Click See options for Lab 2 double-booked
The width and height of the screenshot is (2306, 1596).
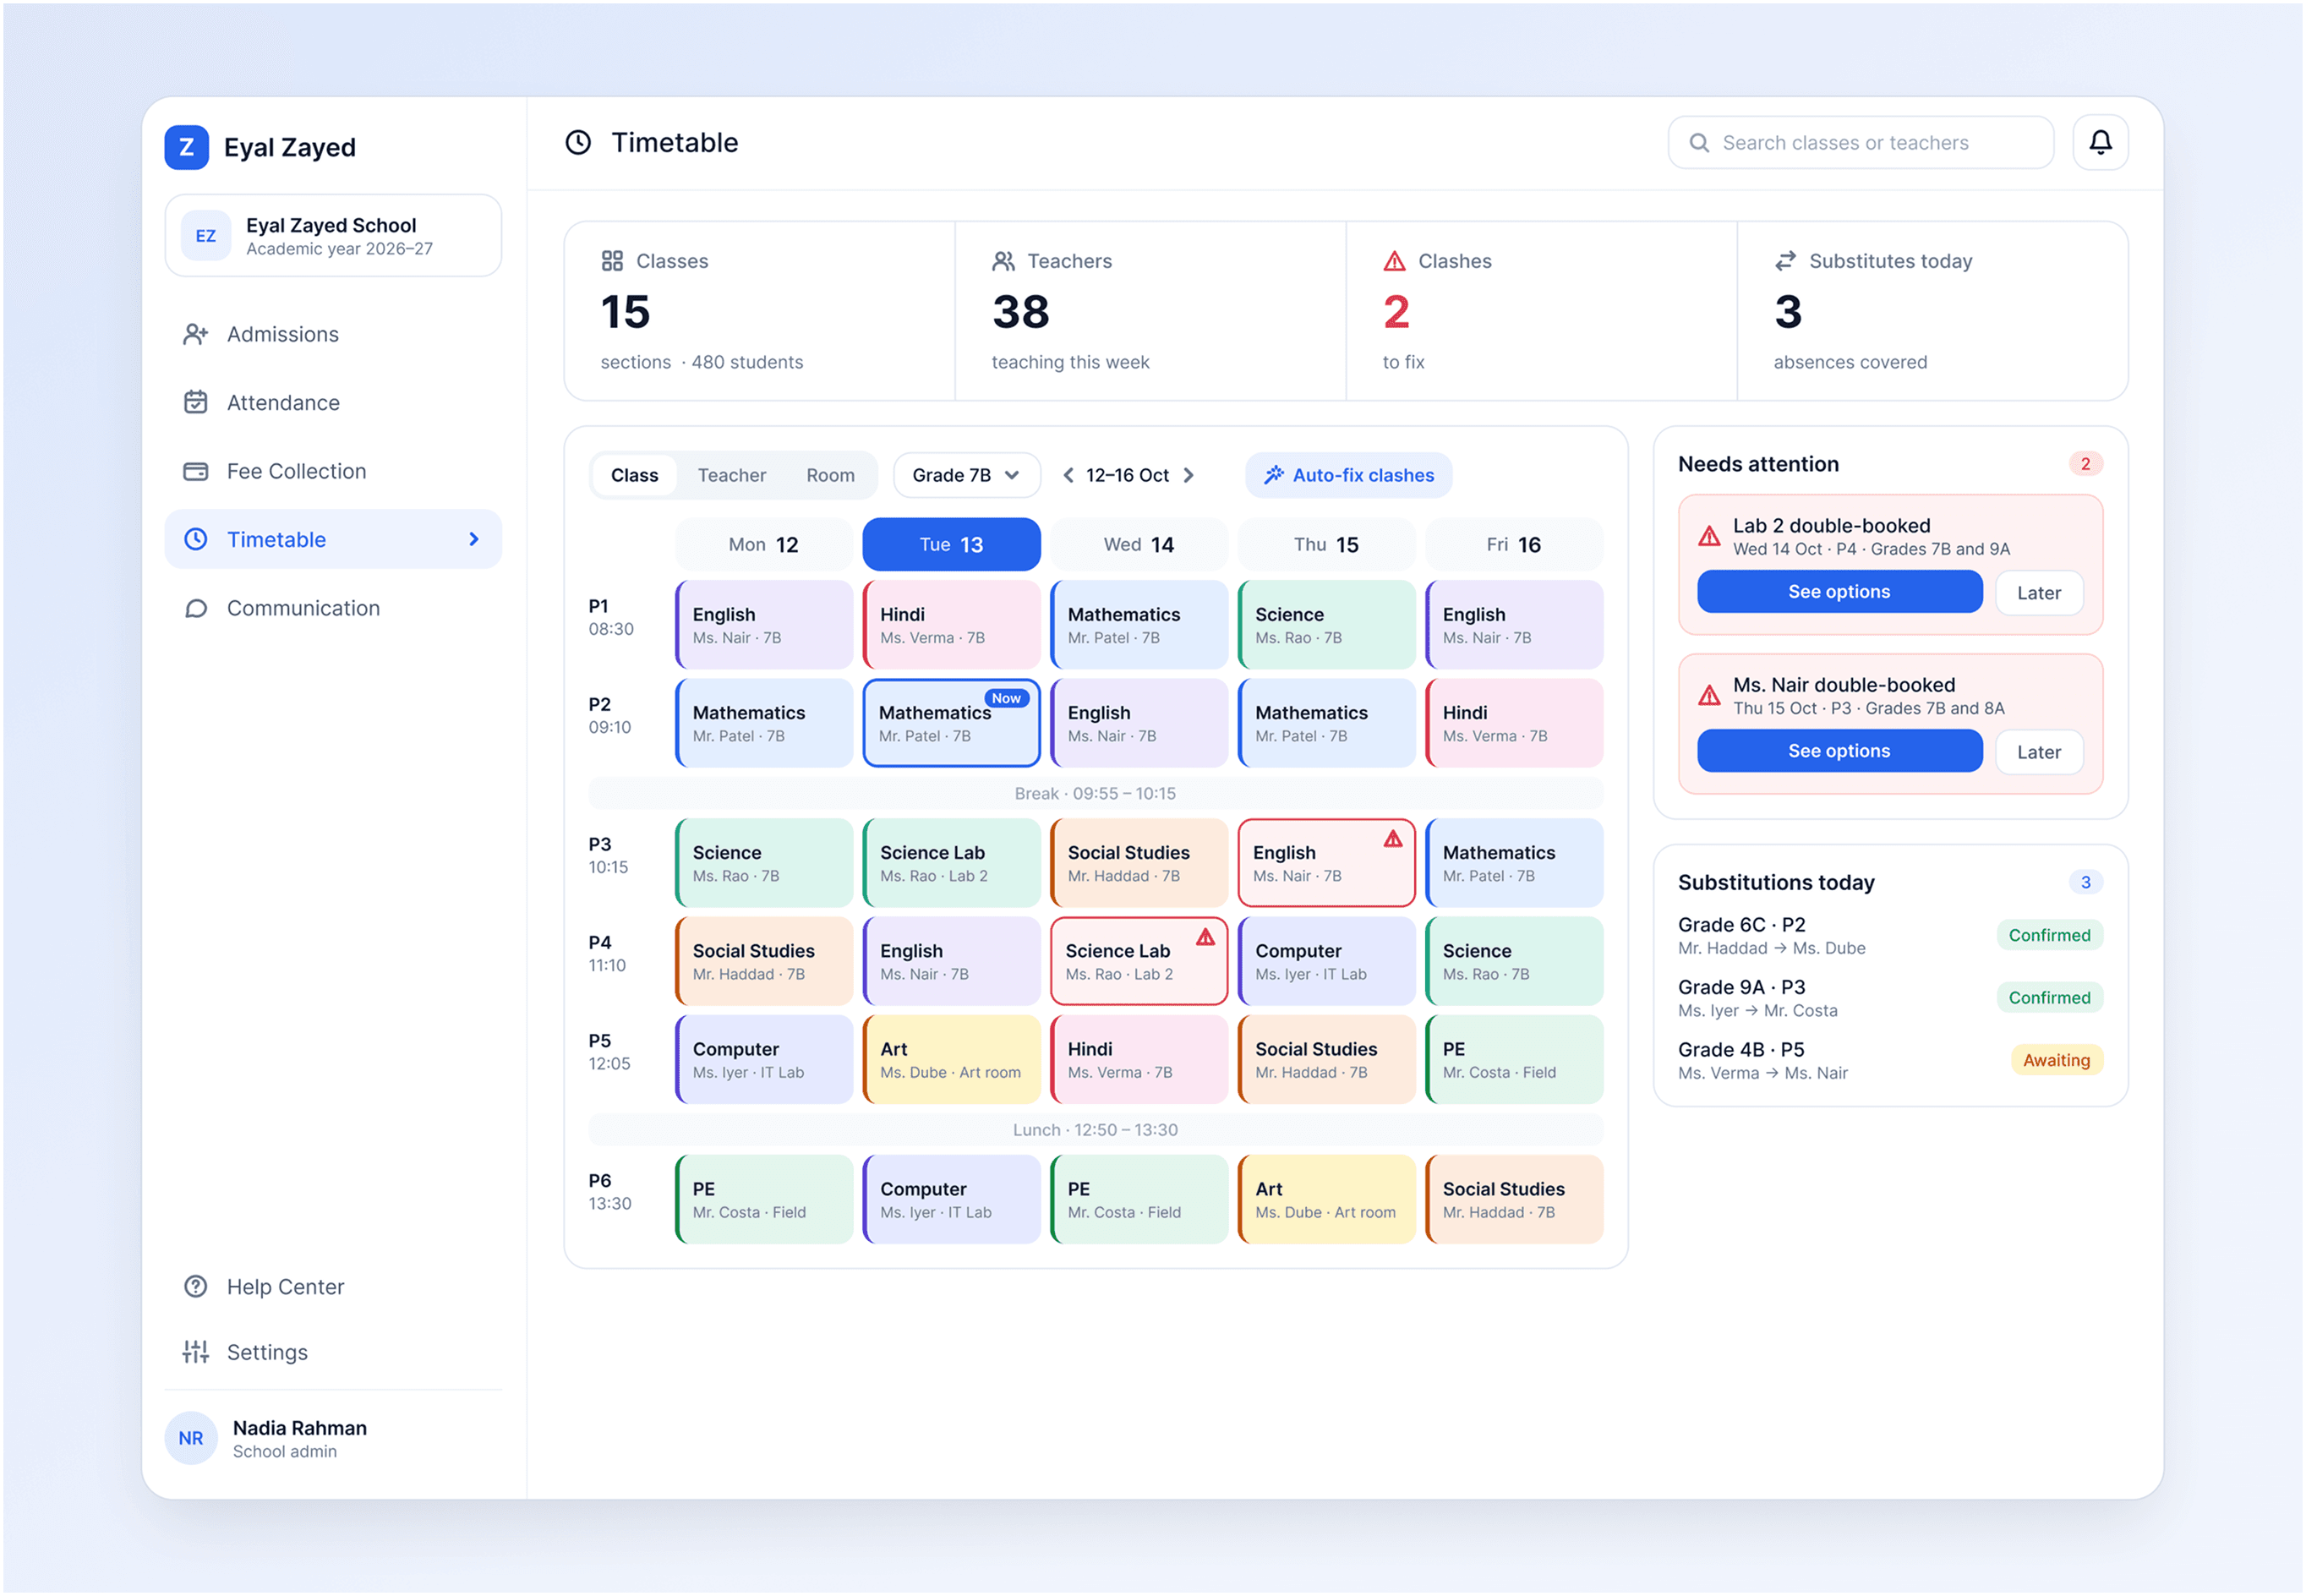pos(1839,592)
